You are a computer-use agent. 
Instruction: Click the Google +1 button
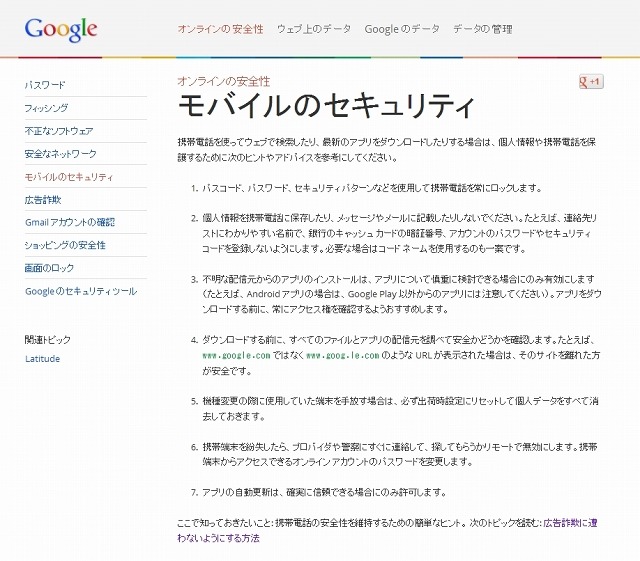[x=590, y=81]
